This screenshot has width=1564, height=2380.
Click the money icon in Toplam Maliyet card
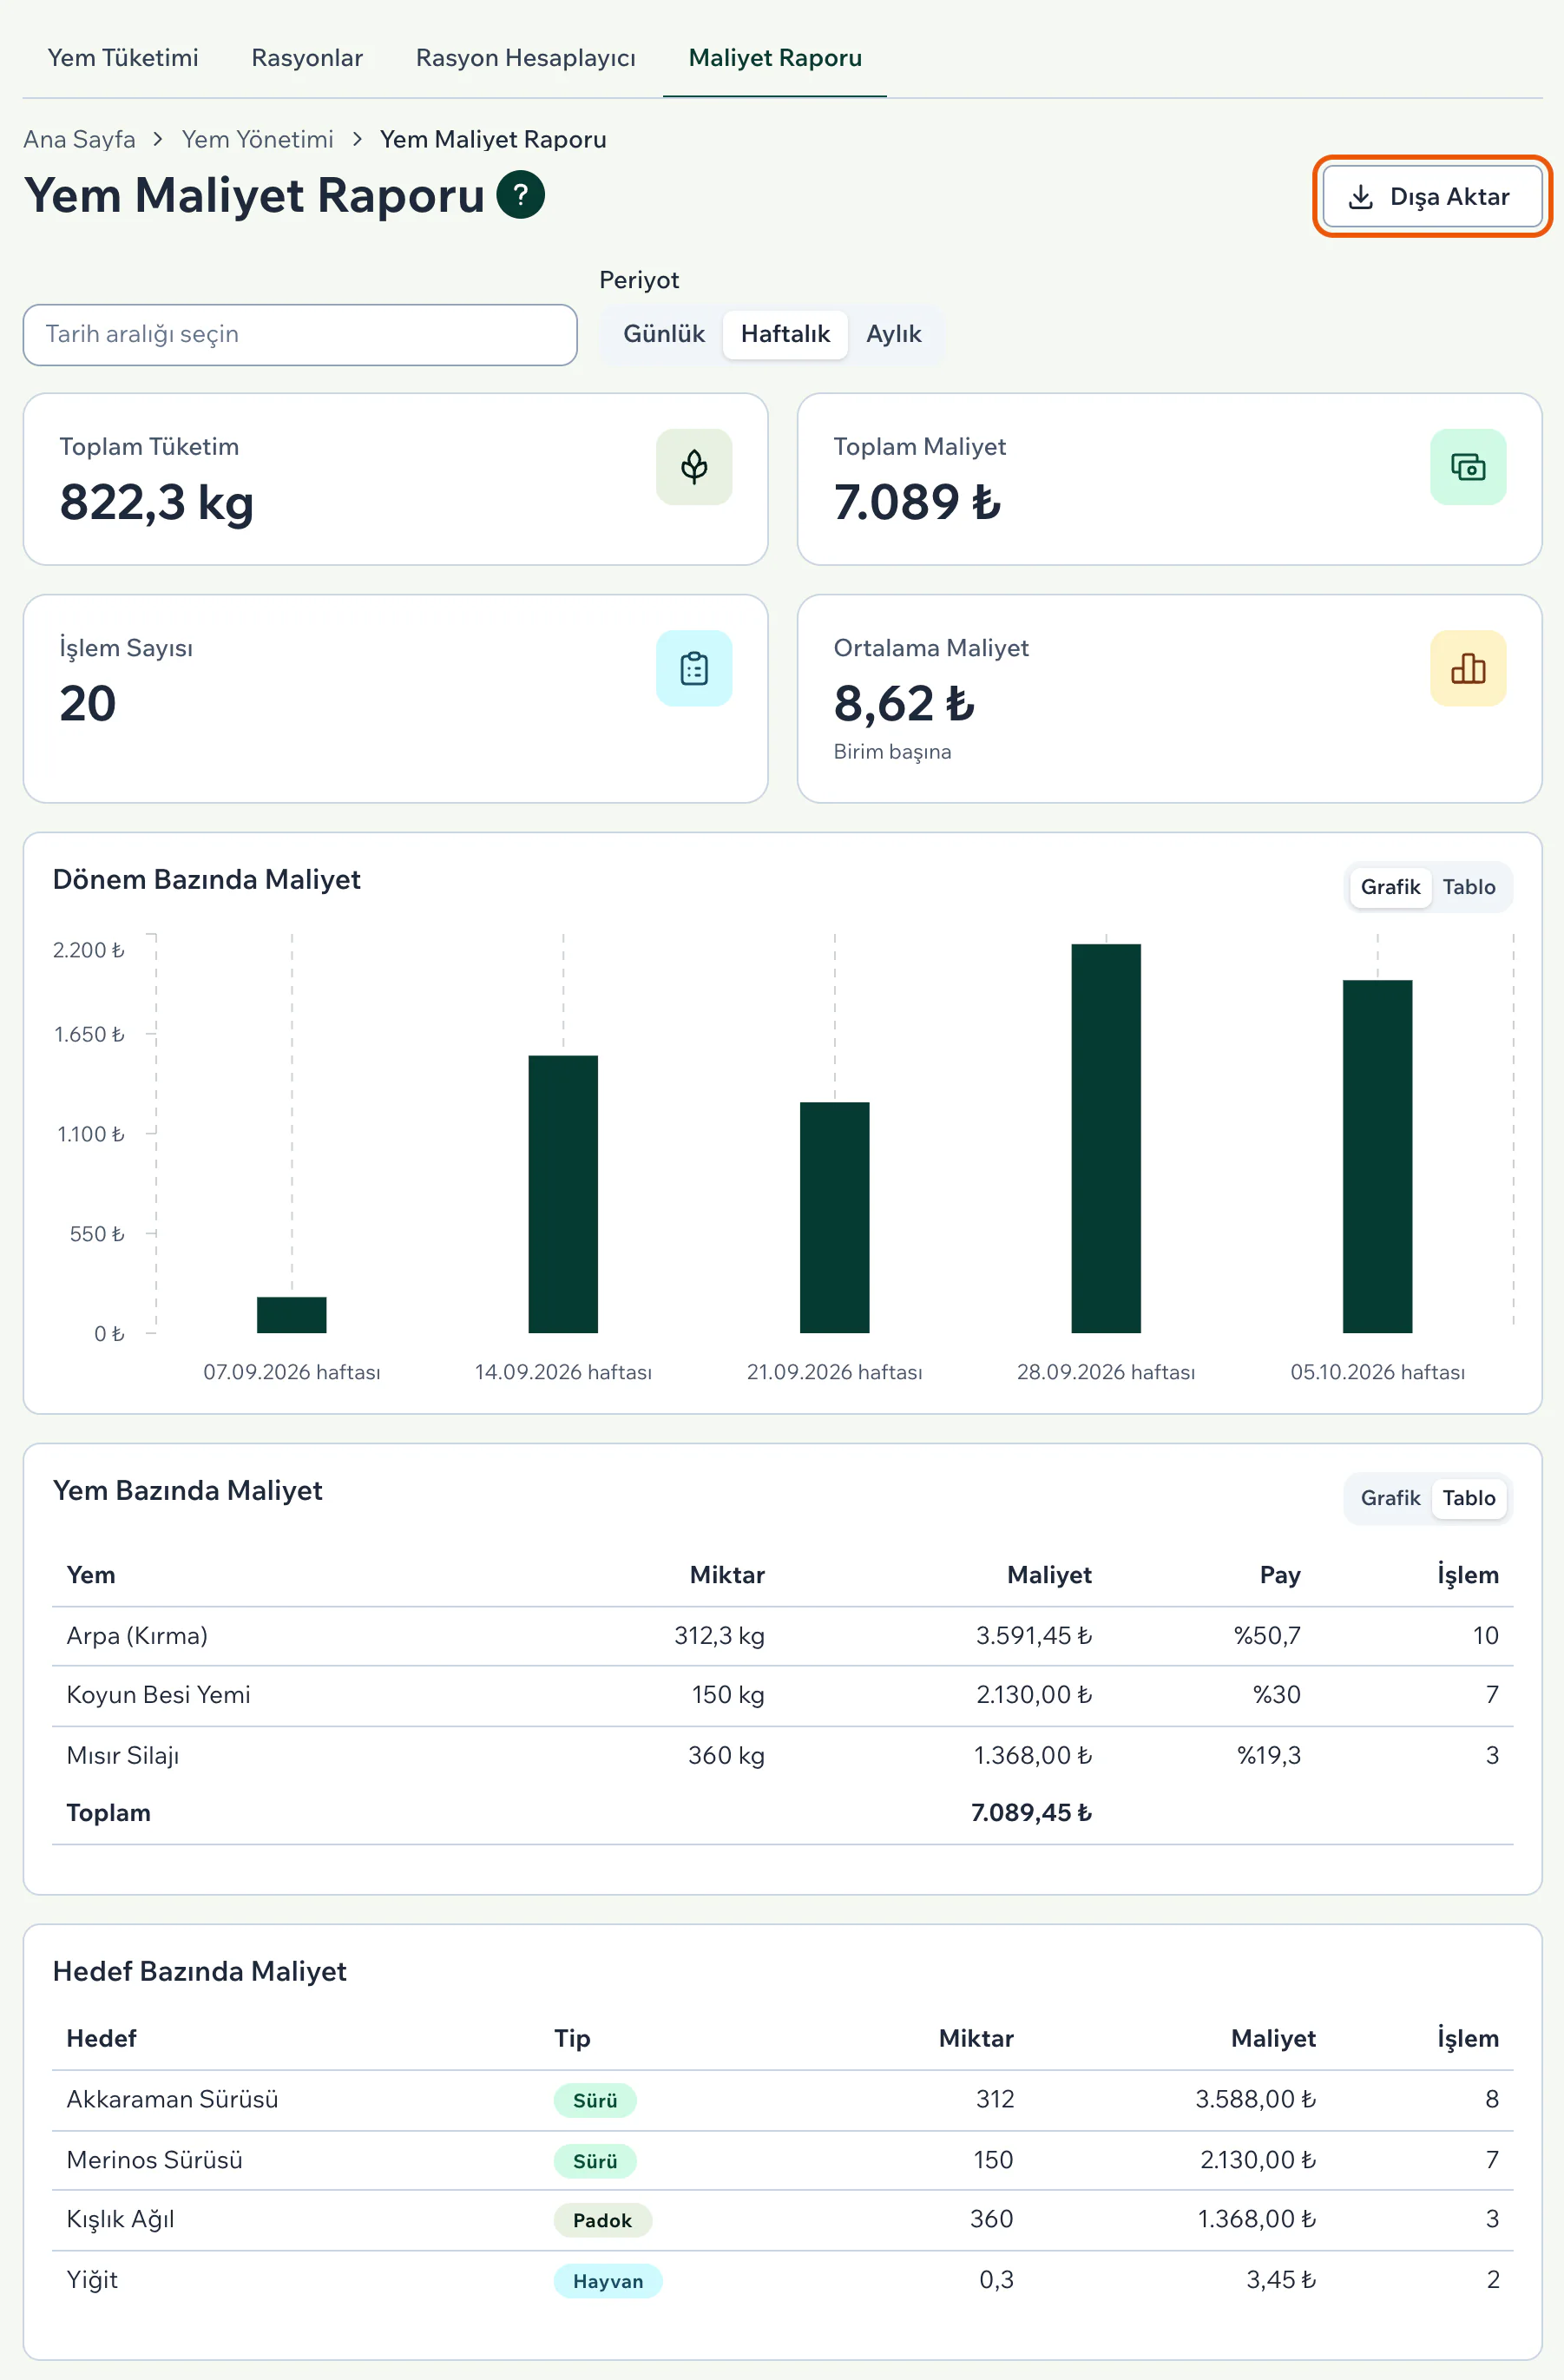1467,467
